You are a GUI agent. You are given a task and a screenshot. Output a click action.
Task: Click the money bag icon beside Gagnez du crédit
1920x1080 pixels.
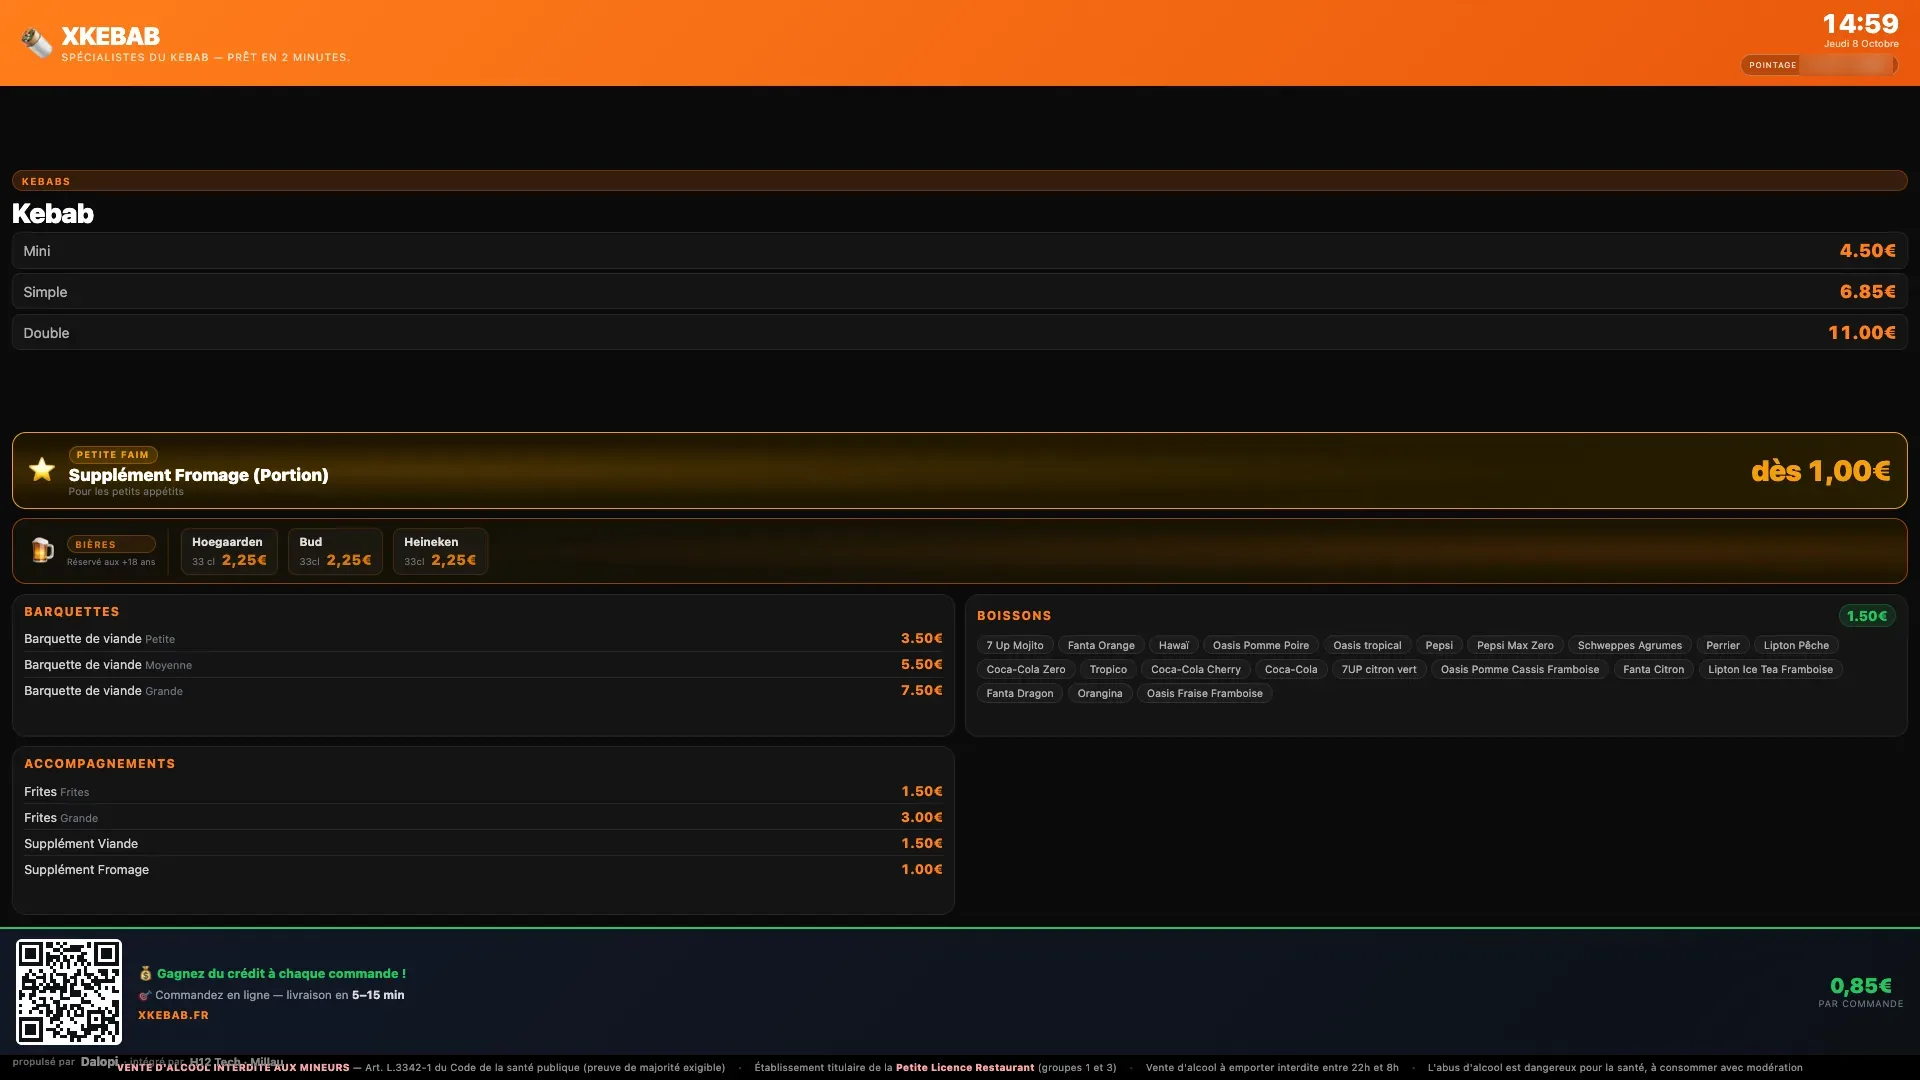pyautogui.click(x=145, y=973)
